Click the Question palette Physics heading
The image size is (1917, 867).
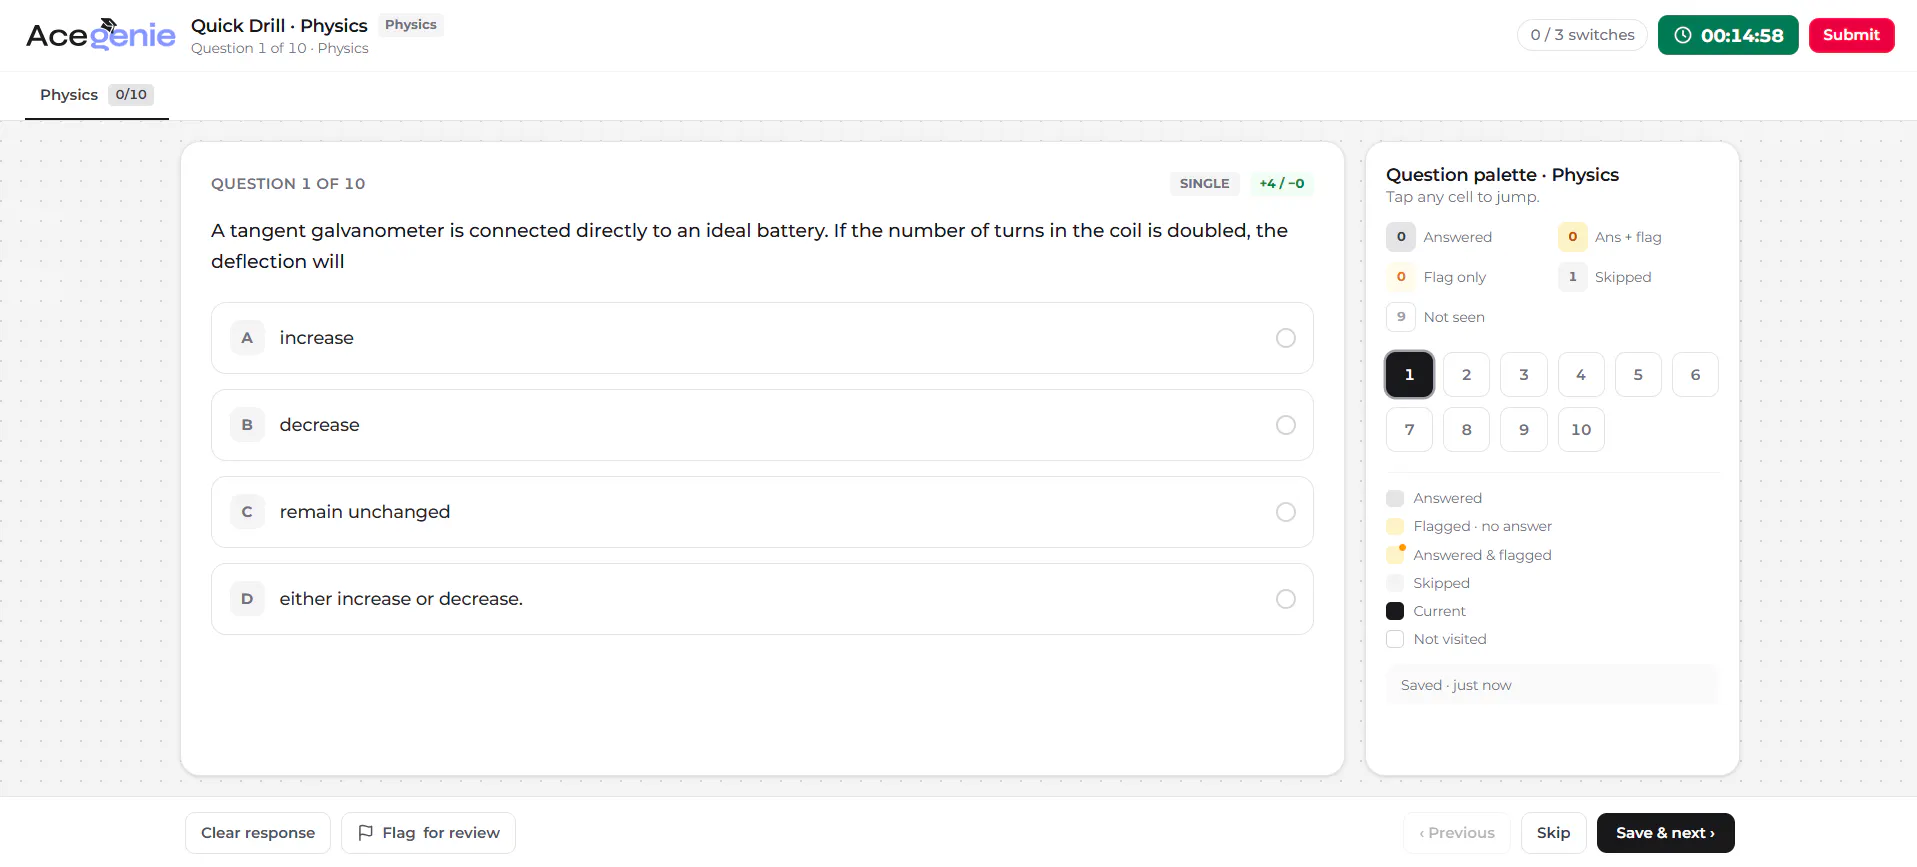click(1502, 175)
